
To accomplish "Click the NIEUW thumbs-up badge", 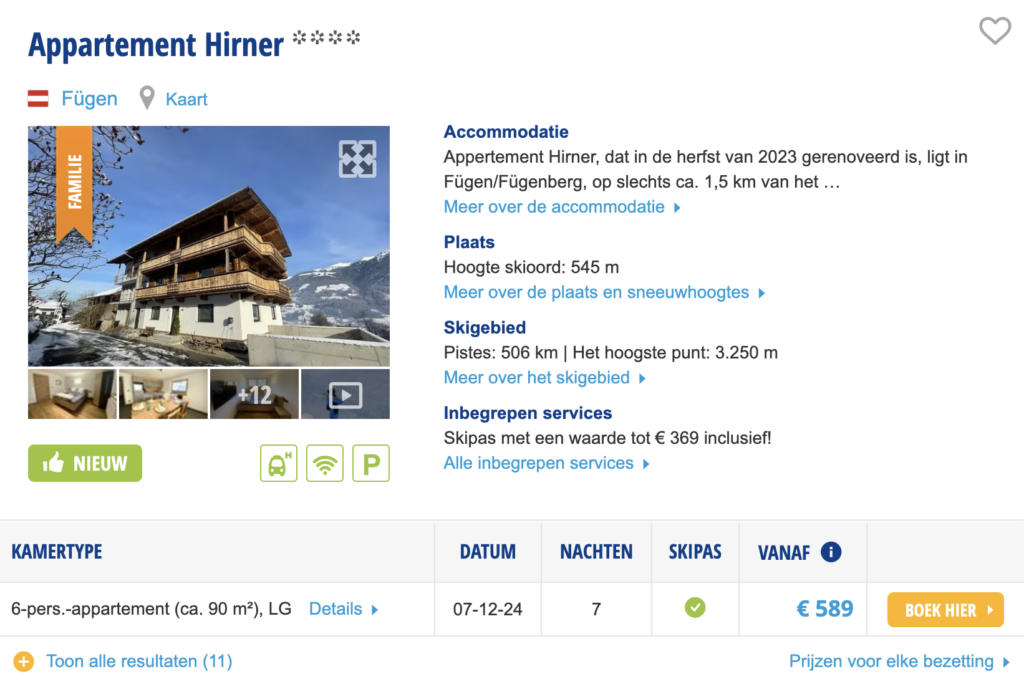I will point(85,463).
